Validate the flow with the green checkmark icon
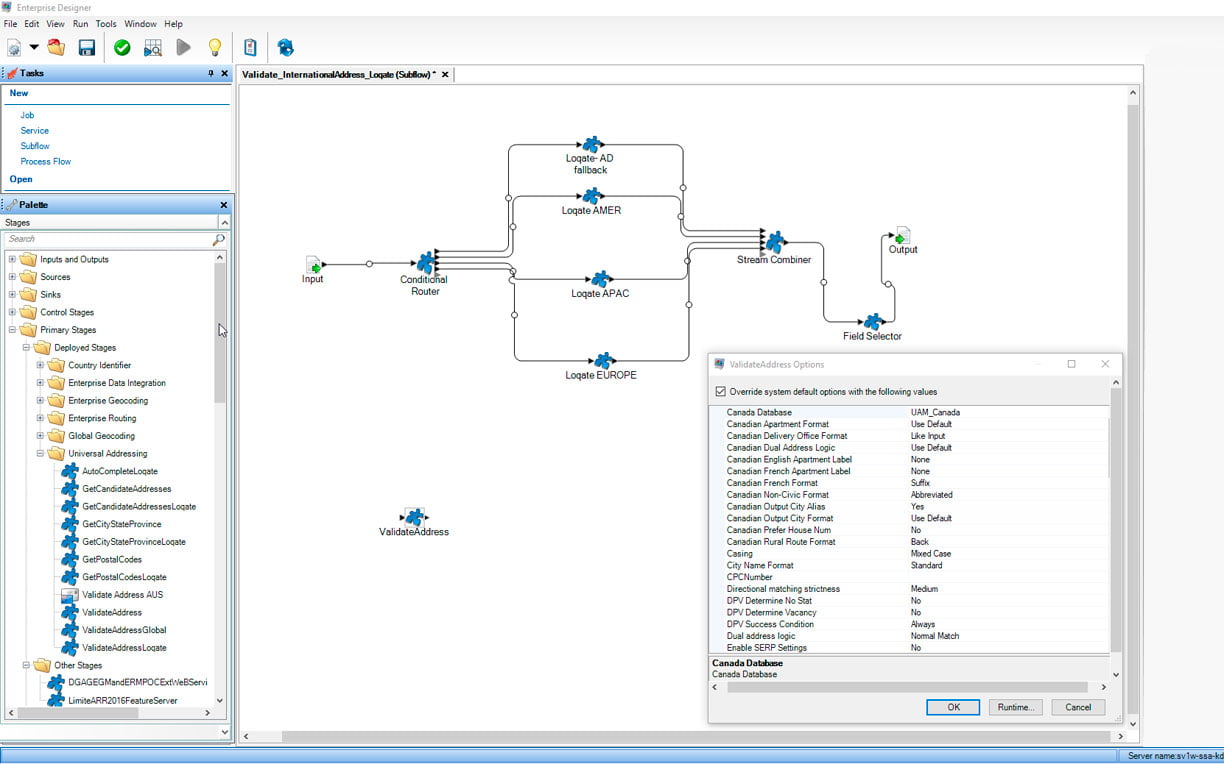 122,47
